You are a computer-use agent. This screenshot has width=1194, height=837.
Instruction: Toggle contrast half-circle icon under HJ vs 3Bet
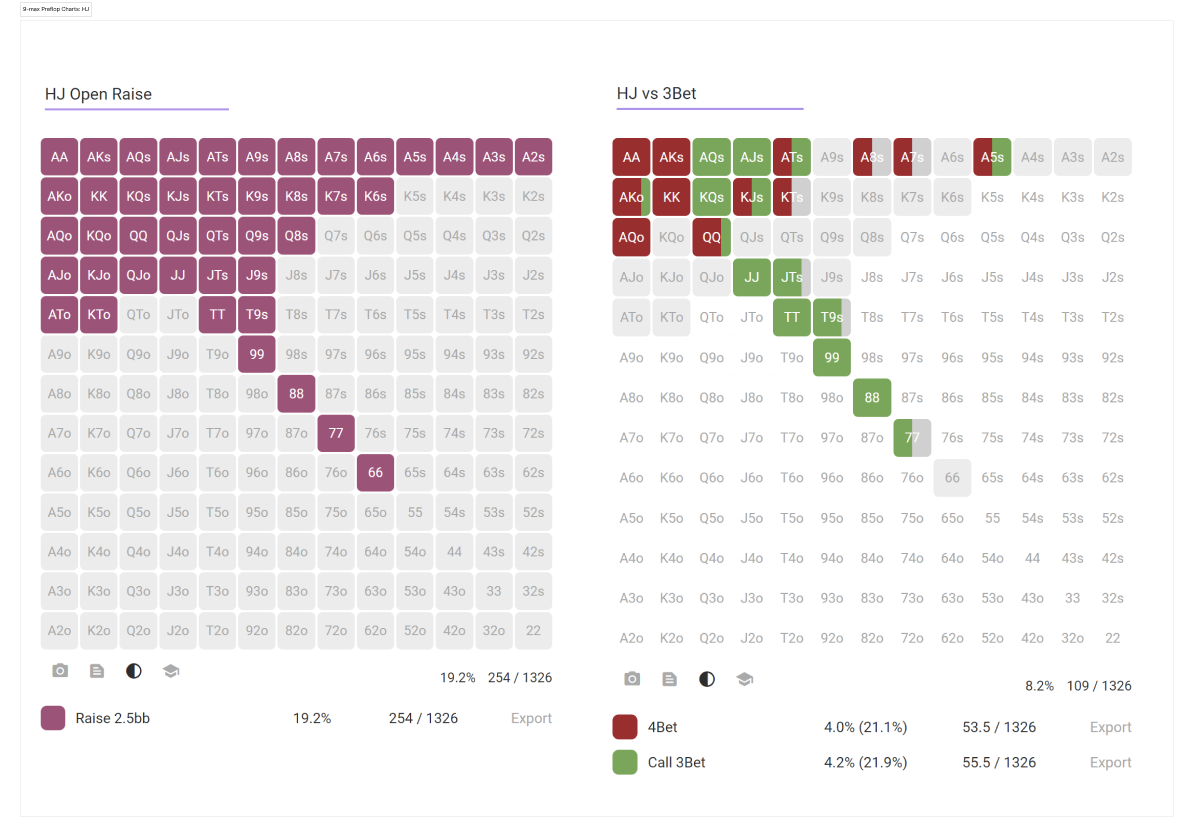click(707, 679)
